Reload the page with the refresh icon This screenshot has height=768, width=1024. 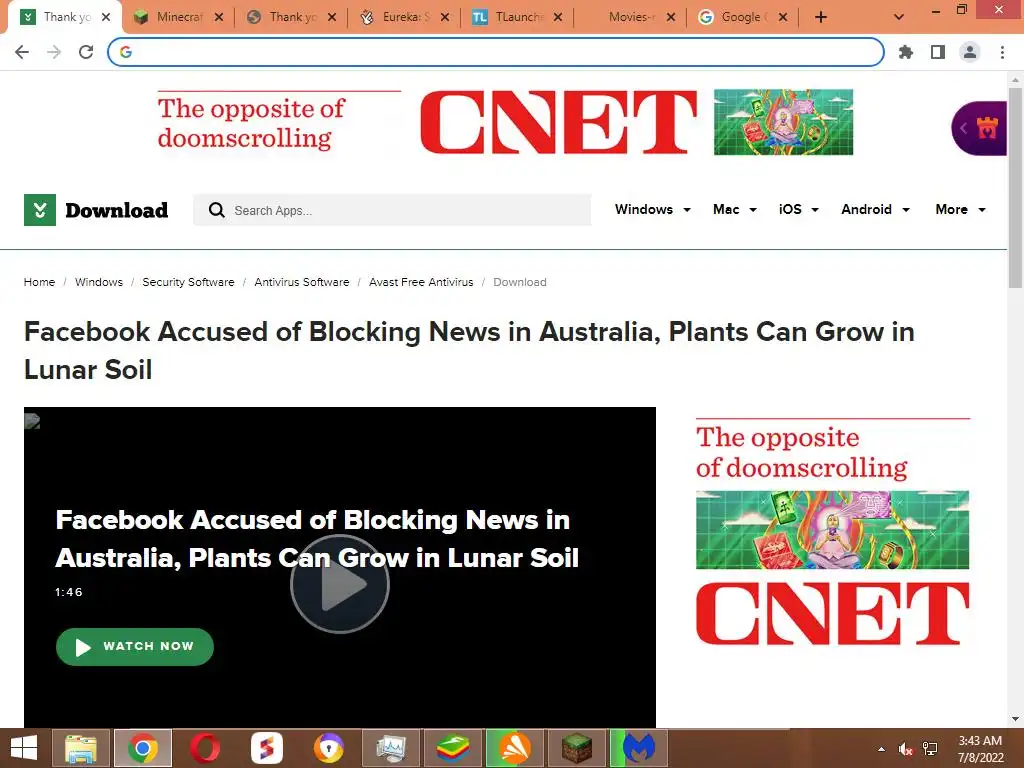coord(86,52)
